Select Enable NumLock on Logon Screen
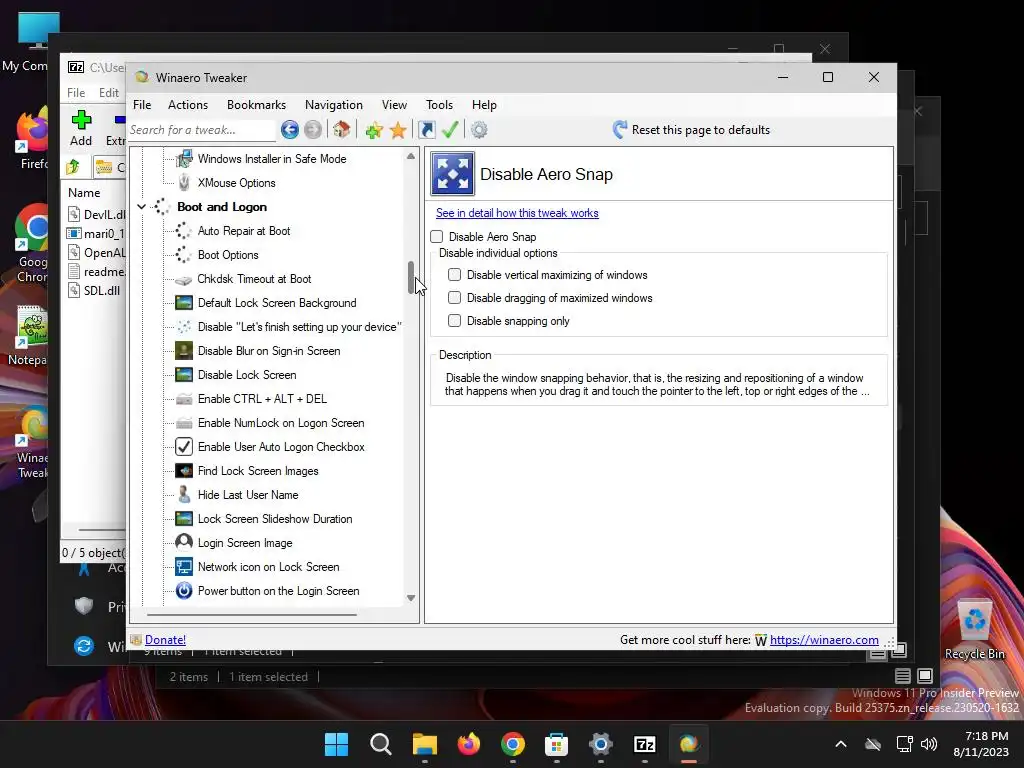The width and height of the screenshot is (1024, 768). 281,423
